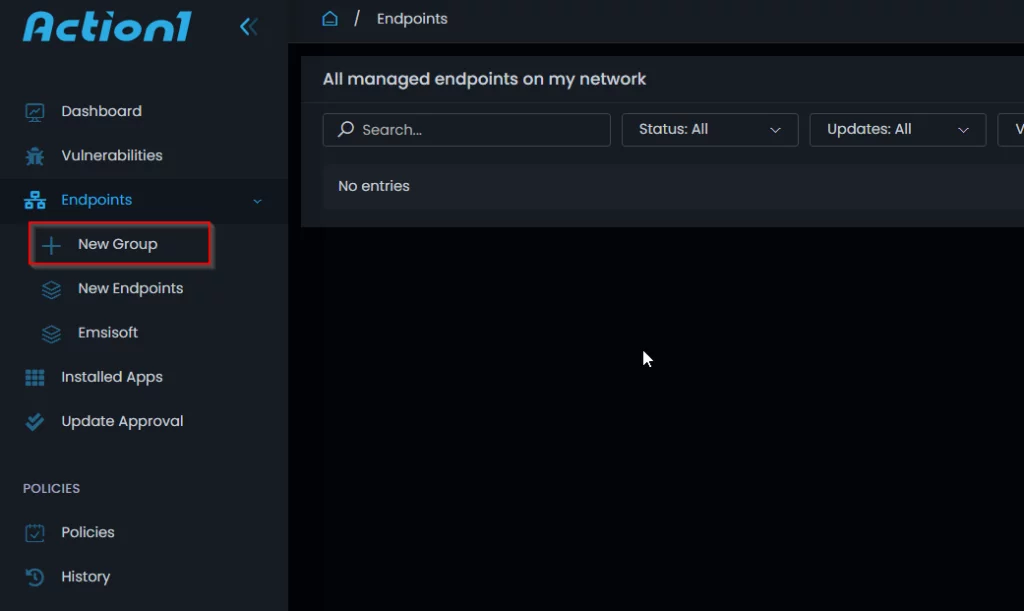Click the Vulnerabilities bug icon
This screenshot has height=611, width=1024.
coord(35,156)
